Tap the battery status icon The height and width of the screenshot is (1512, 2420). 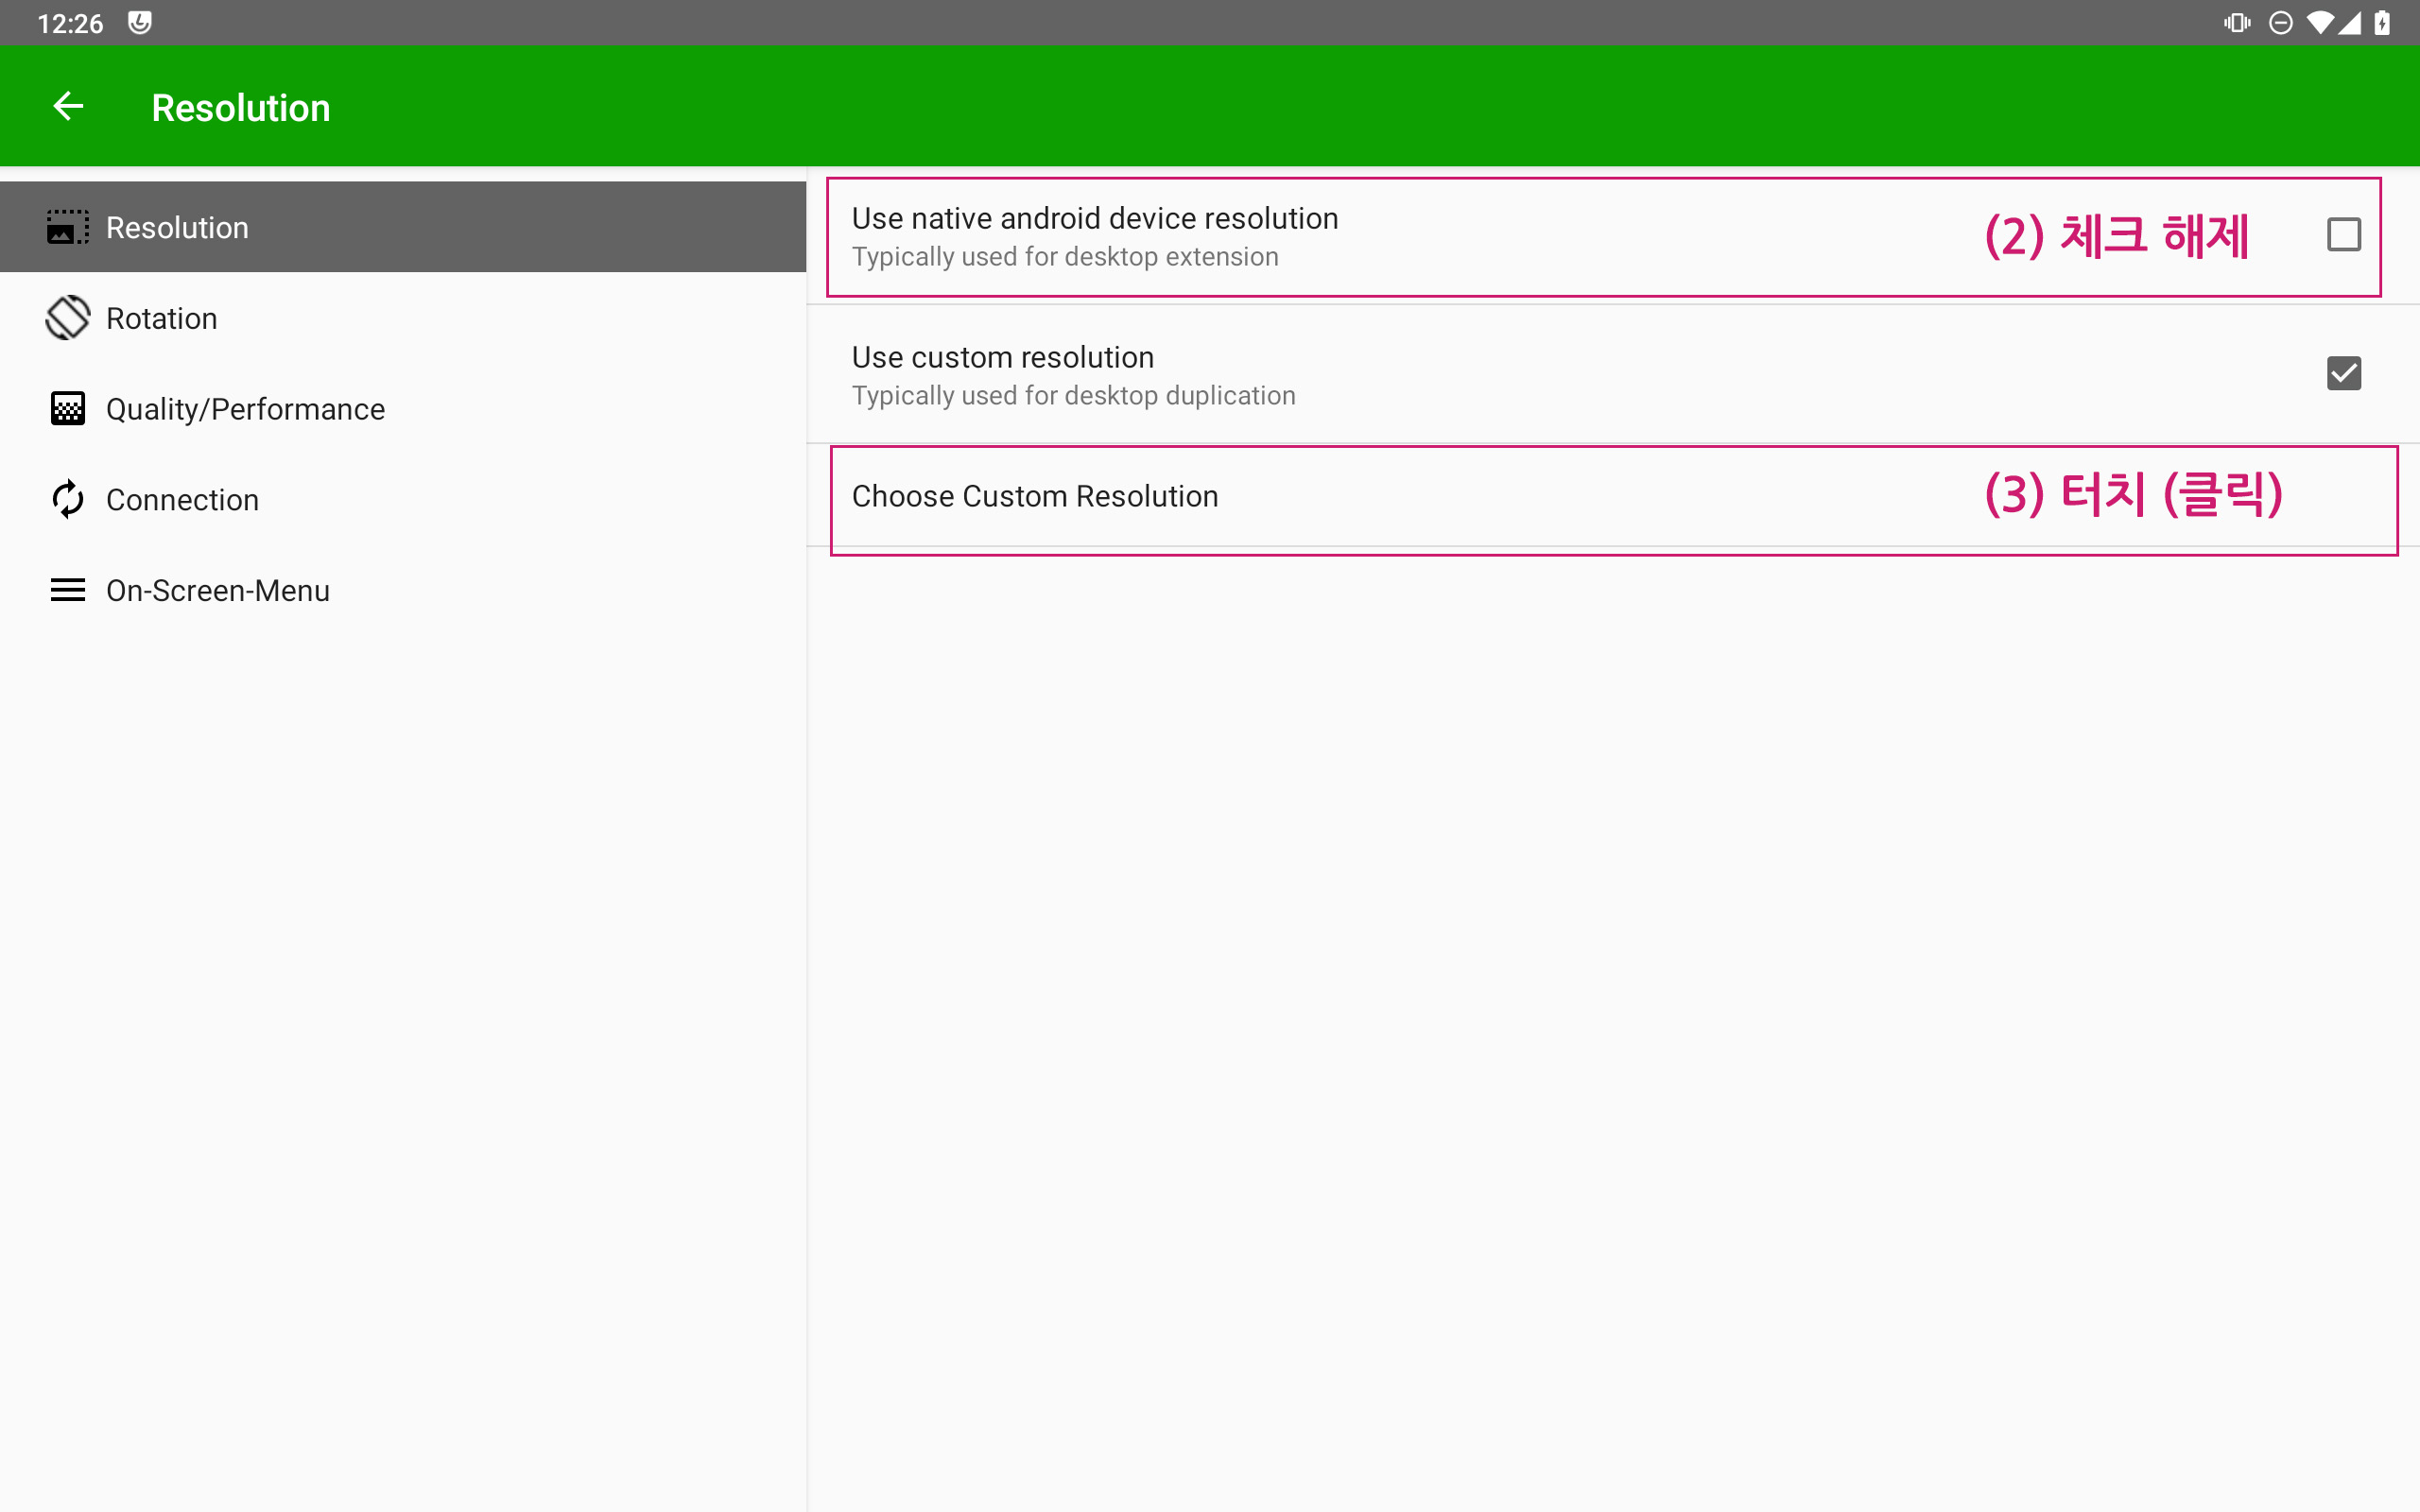2383,23
